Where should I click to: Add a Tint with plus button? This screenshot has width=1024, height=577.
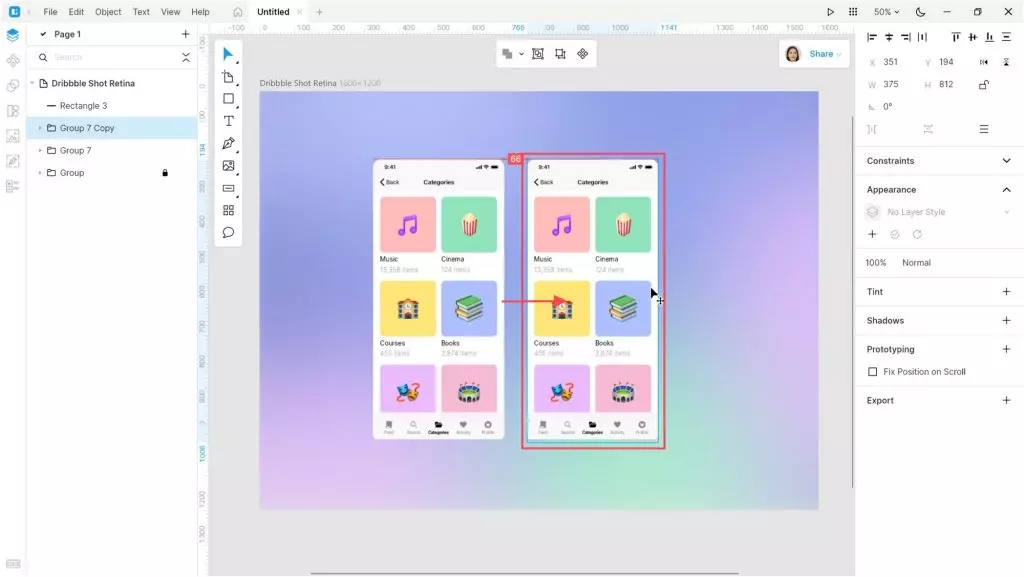pos(1006,292)
